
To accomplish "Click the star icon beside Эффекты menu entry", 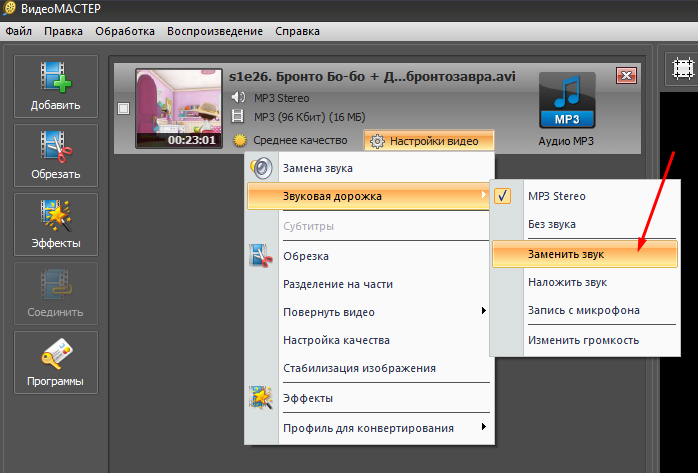I will (261, 397).
